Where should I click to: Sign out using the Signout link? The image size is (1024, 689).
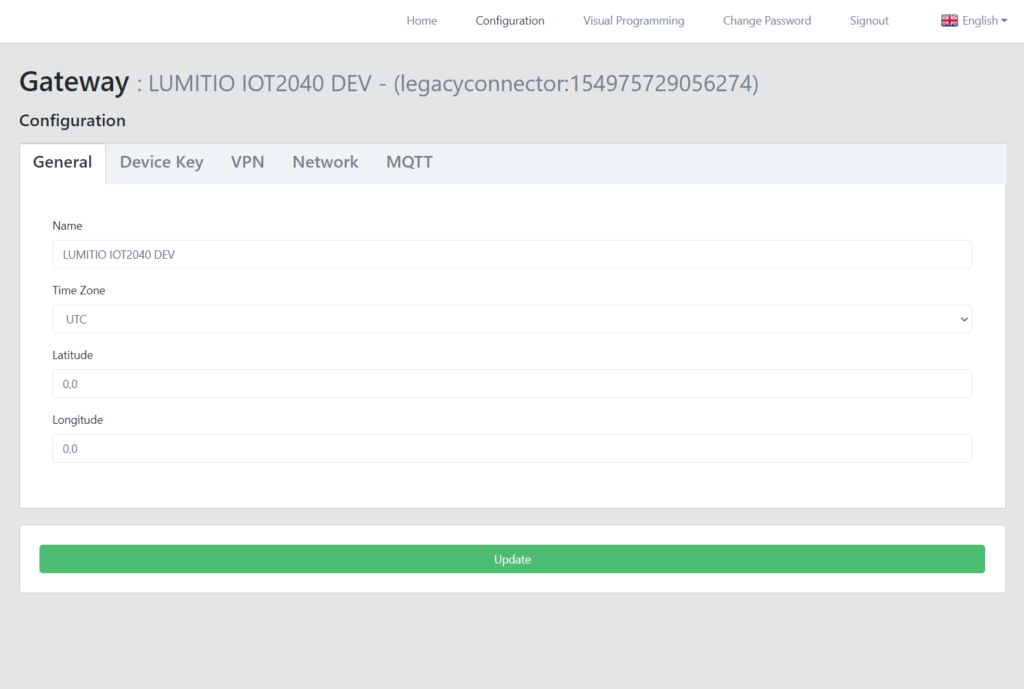tap(869, 21)
